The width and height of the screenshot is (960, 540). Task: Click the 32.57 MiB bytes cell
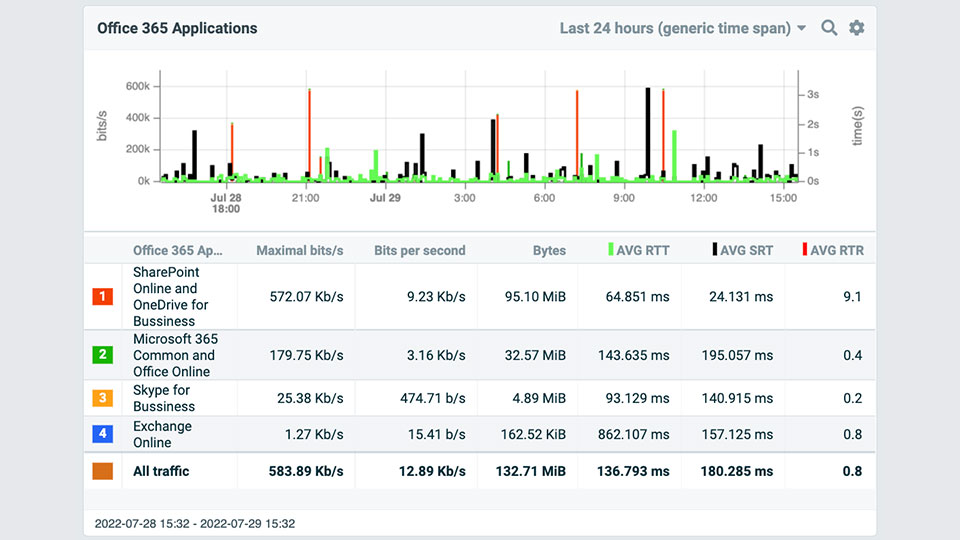point(535,355)
